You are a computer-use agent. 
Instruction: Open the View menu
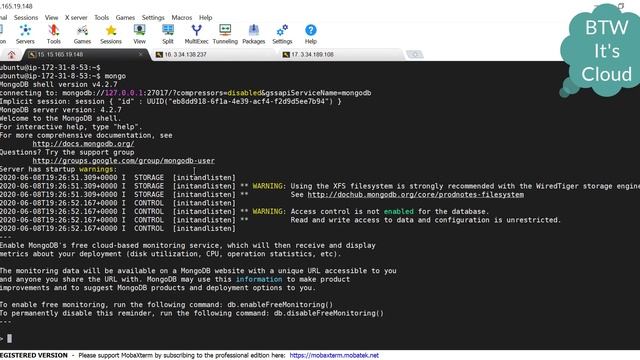[51, 18]
